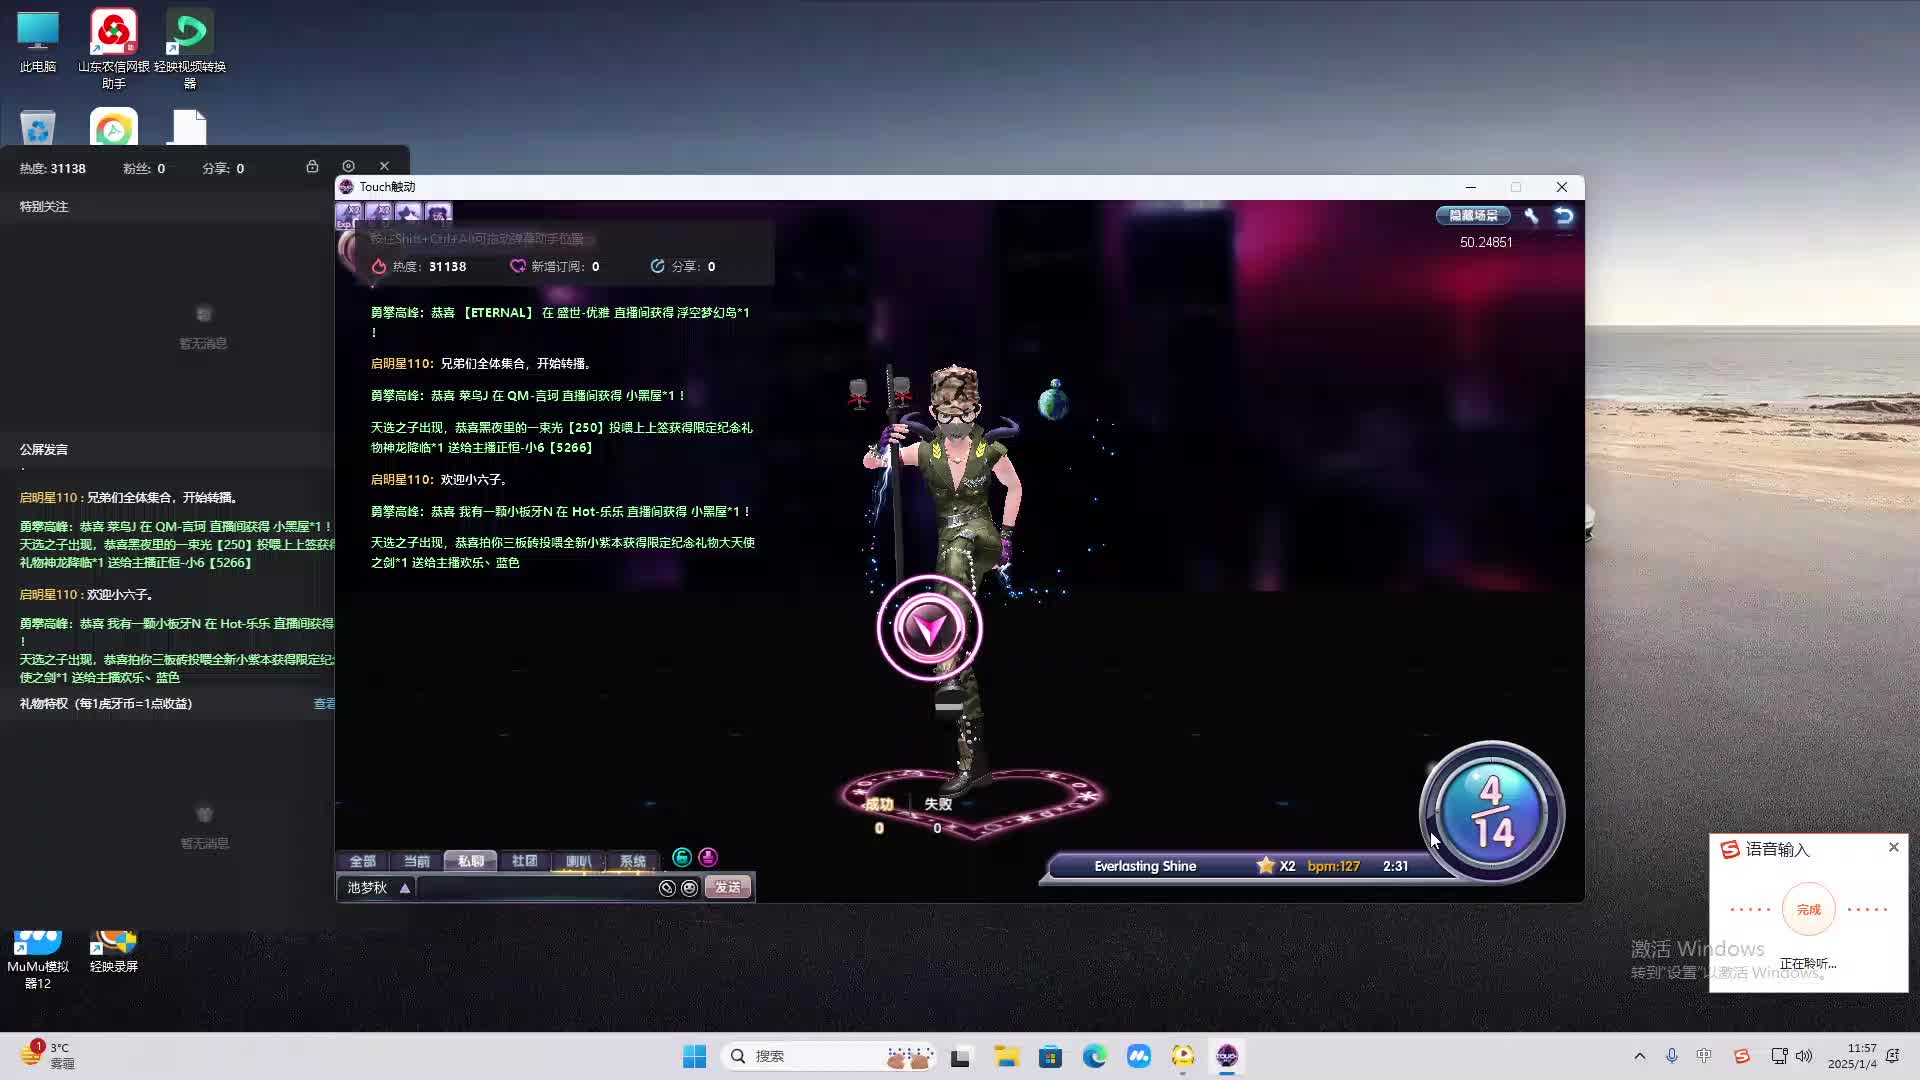Click the pink arrow beat target circle
The image size is (1920, 1080).
coord(929,628)
